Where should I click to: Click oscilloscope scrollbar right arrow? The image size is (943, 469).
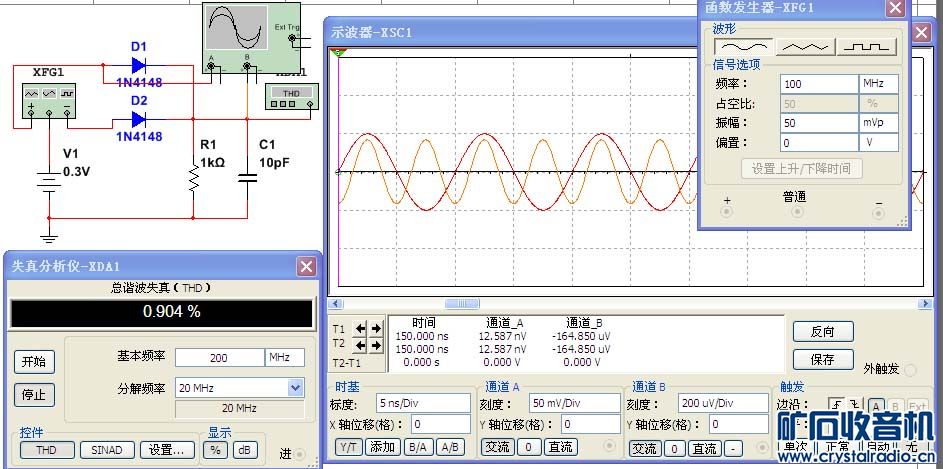[926, 304]
